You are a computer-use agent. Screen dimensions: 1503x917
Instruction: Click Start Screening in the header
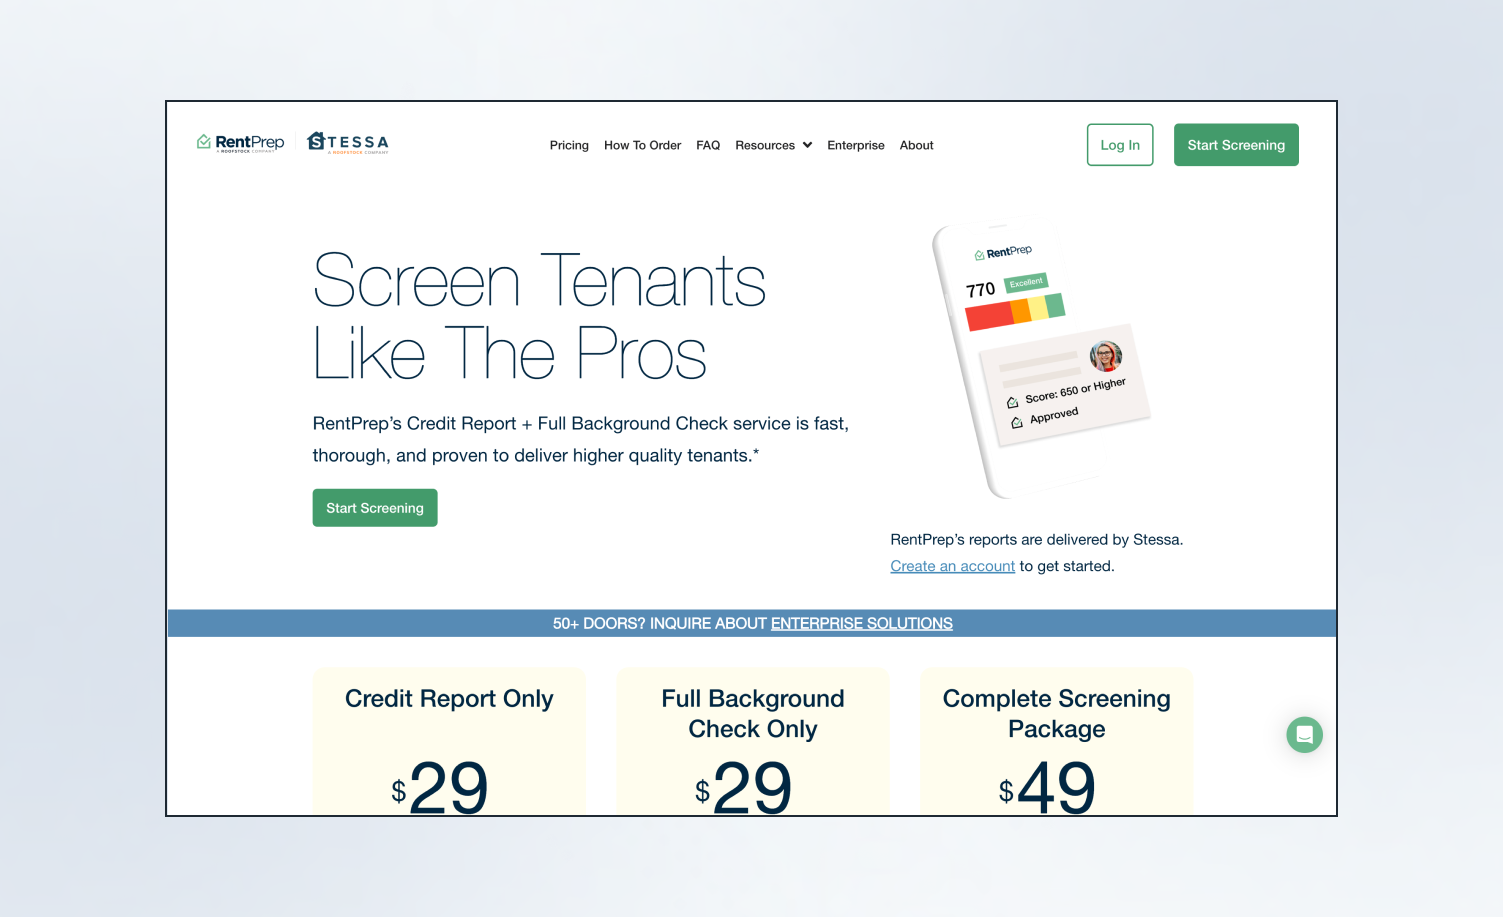(1235, 145)
